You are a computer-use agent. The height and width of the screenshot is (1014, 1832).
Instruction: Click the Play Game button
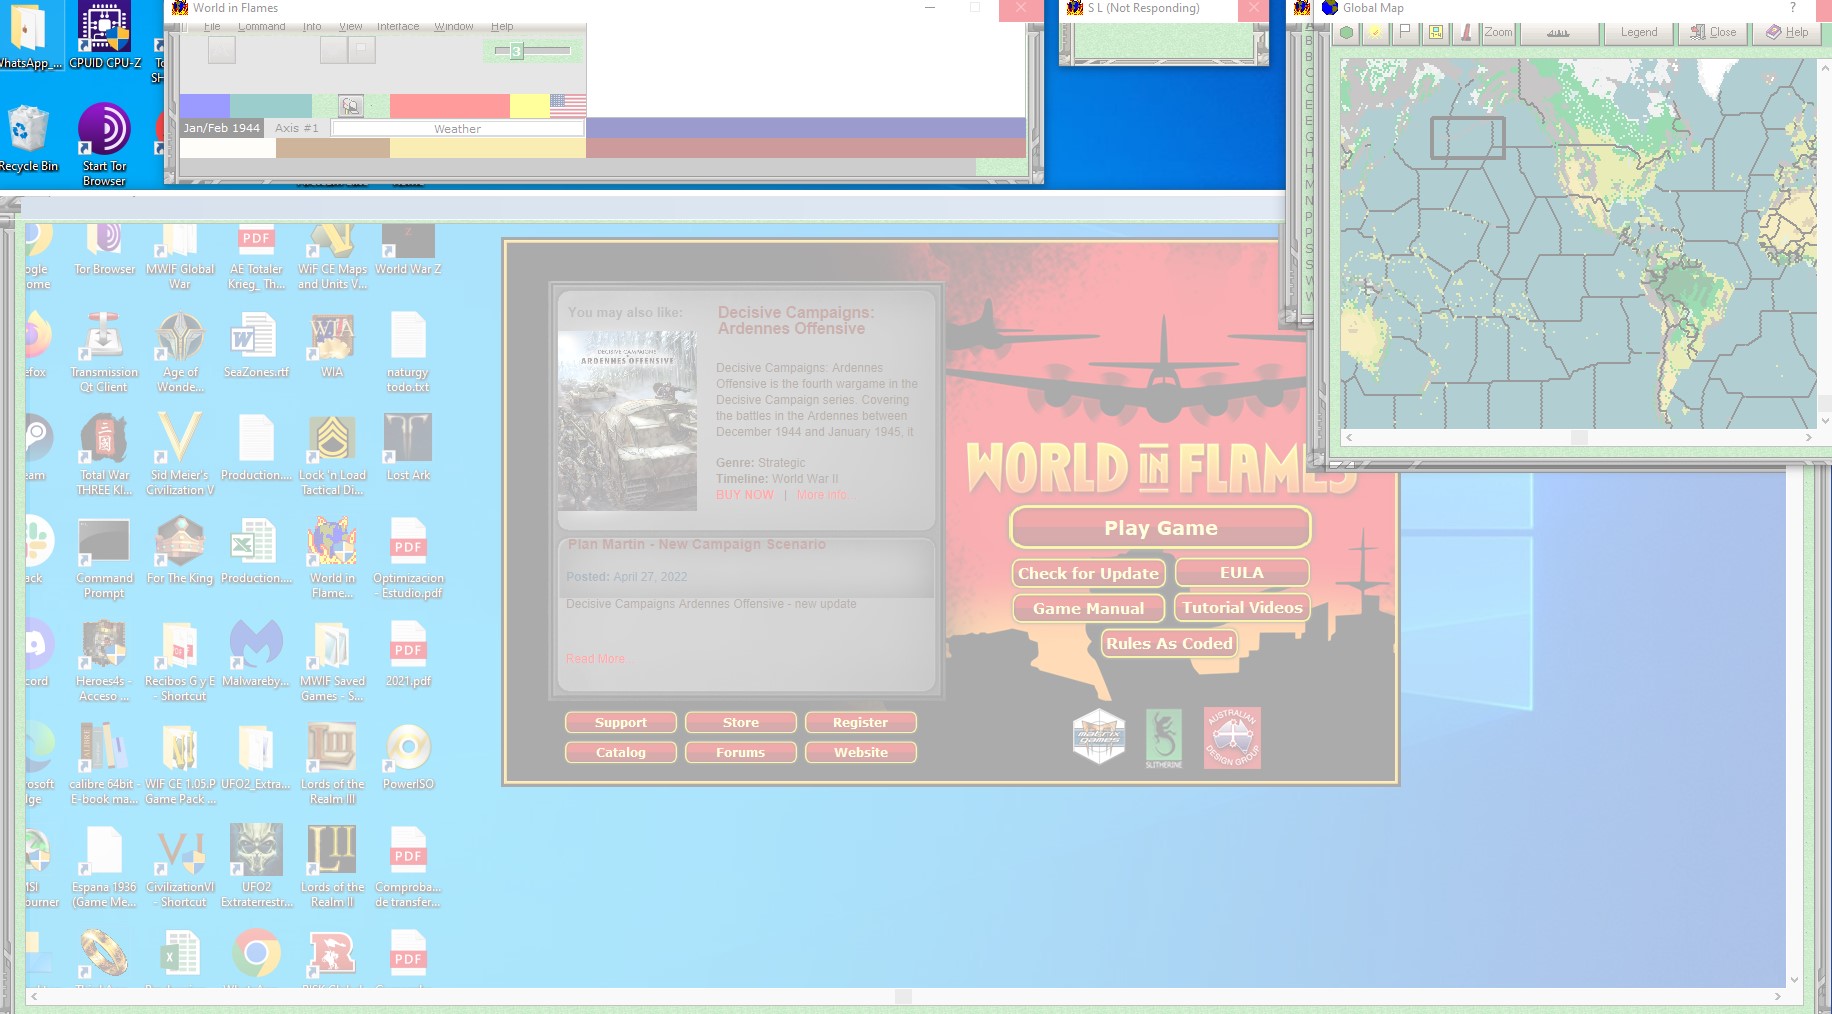coord(1160,528)
